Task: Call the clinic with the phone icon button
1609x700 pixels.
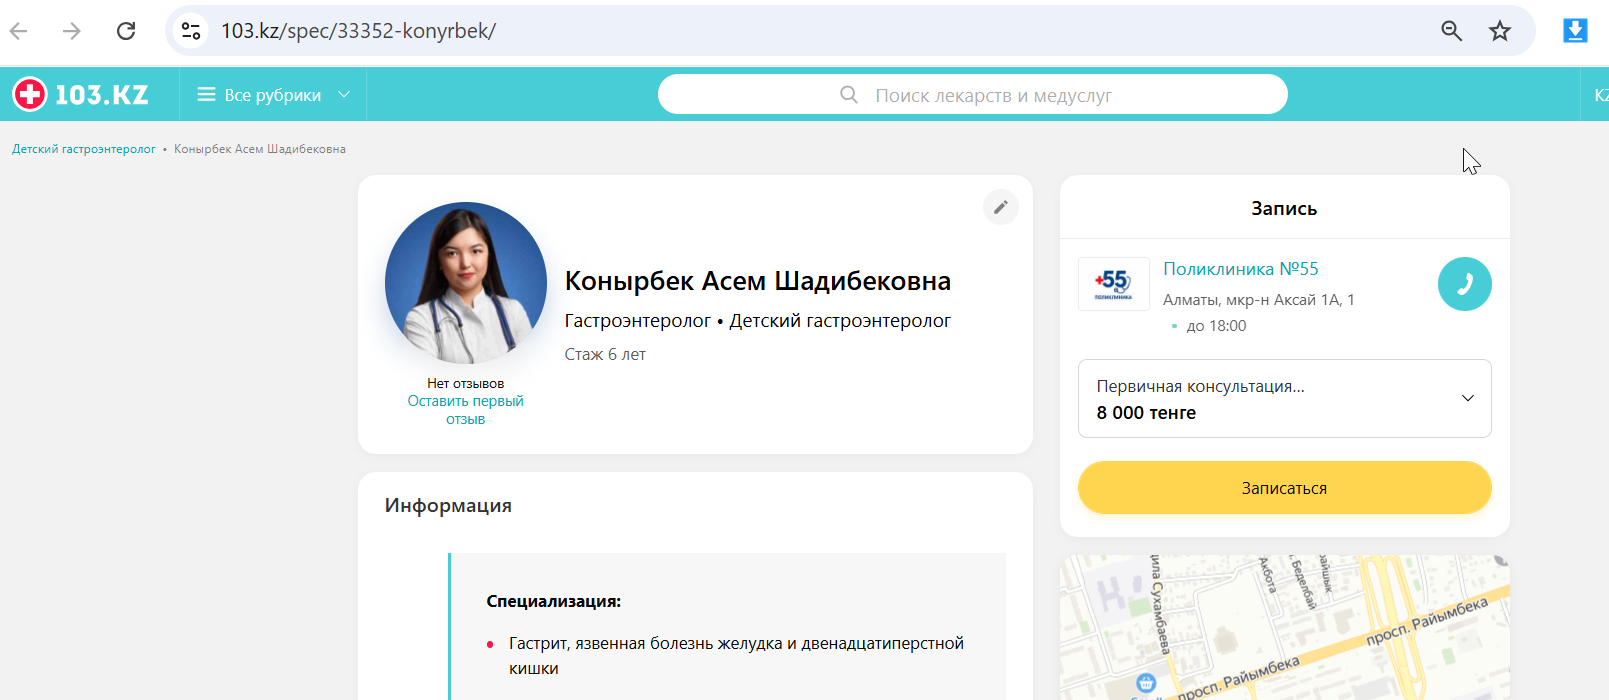Action: (1464, 284)
